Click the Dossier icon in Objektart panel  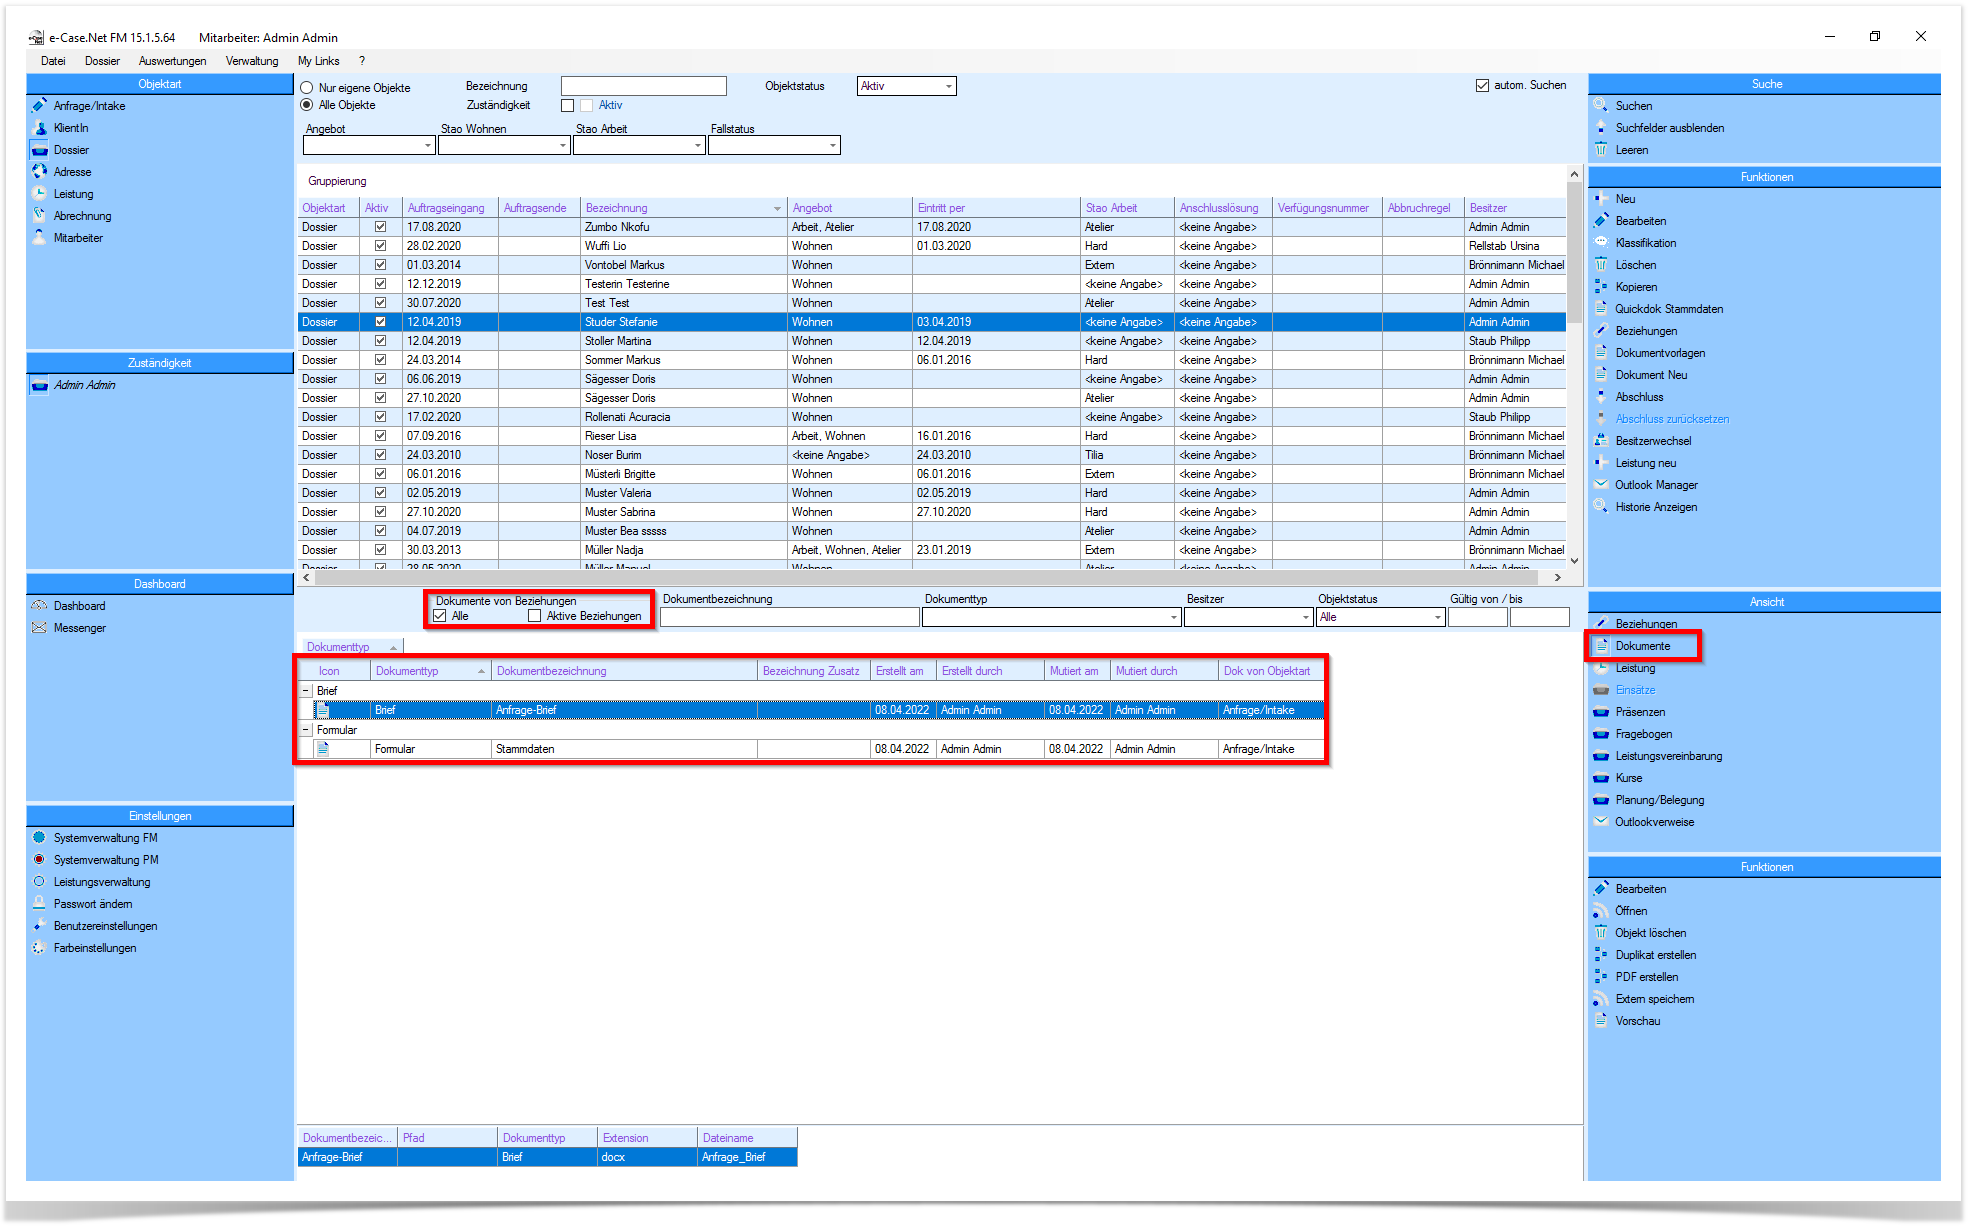[x=40, y=150]
